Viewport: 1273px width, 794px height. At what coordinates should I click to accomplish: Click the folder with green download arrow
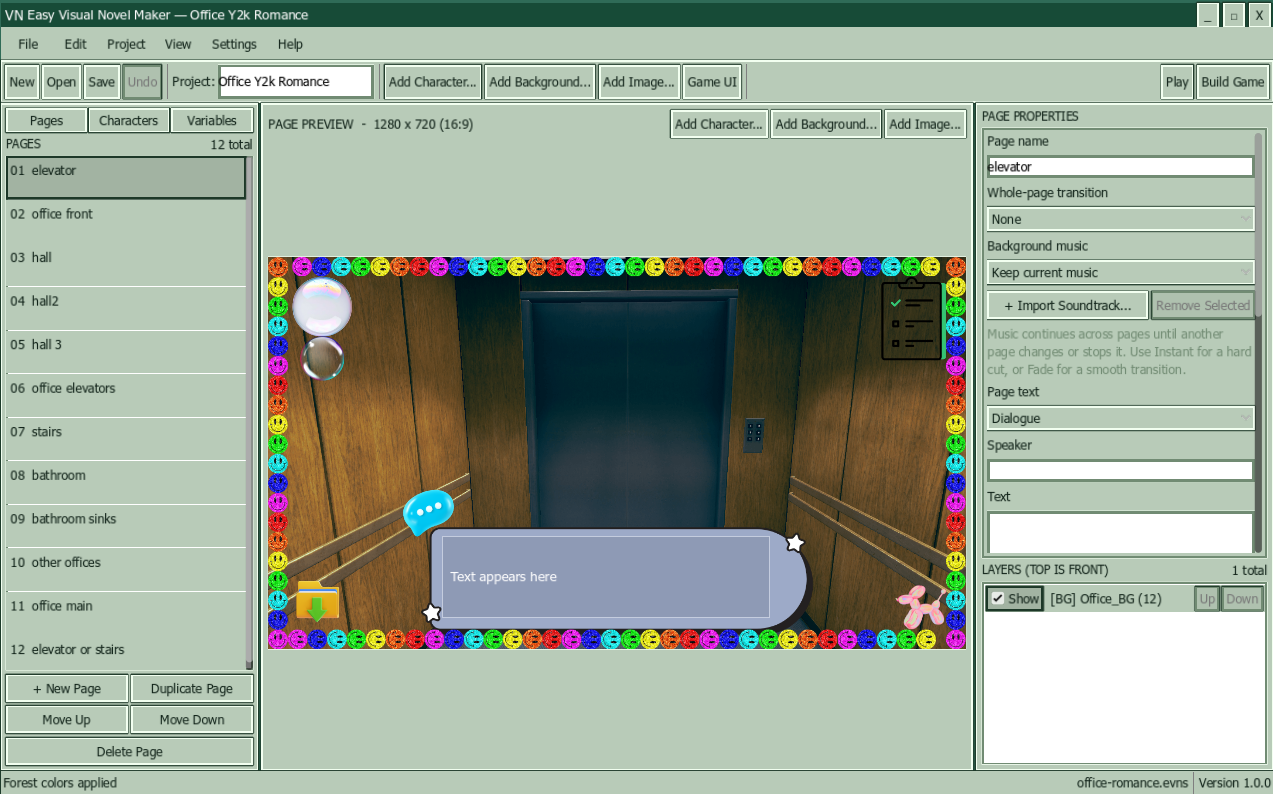[317, 601]
